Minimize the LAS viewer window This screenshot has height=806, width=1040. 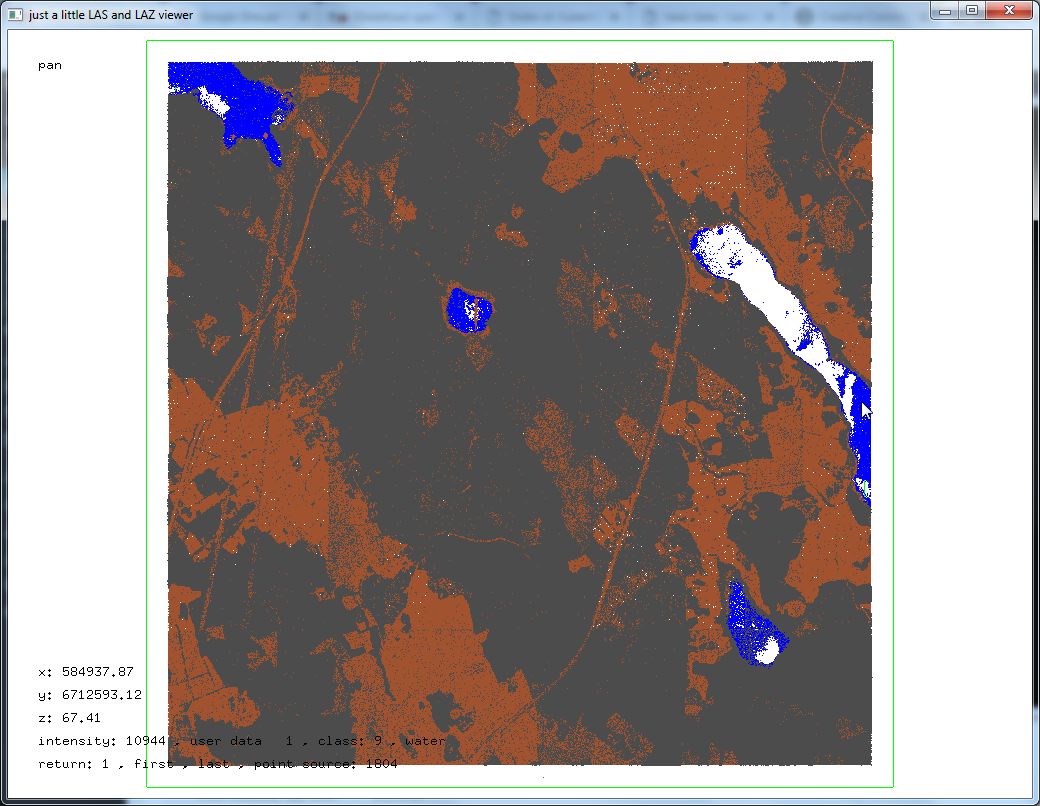(x=945, y=10)
